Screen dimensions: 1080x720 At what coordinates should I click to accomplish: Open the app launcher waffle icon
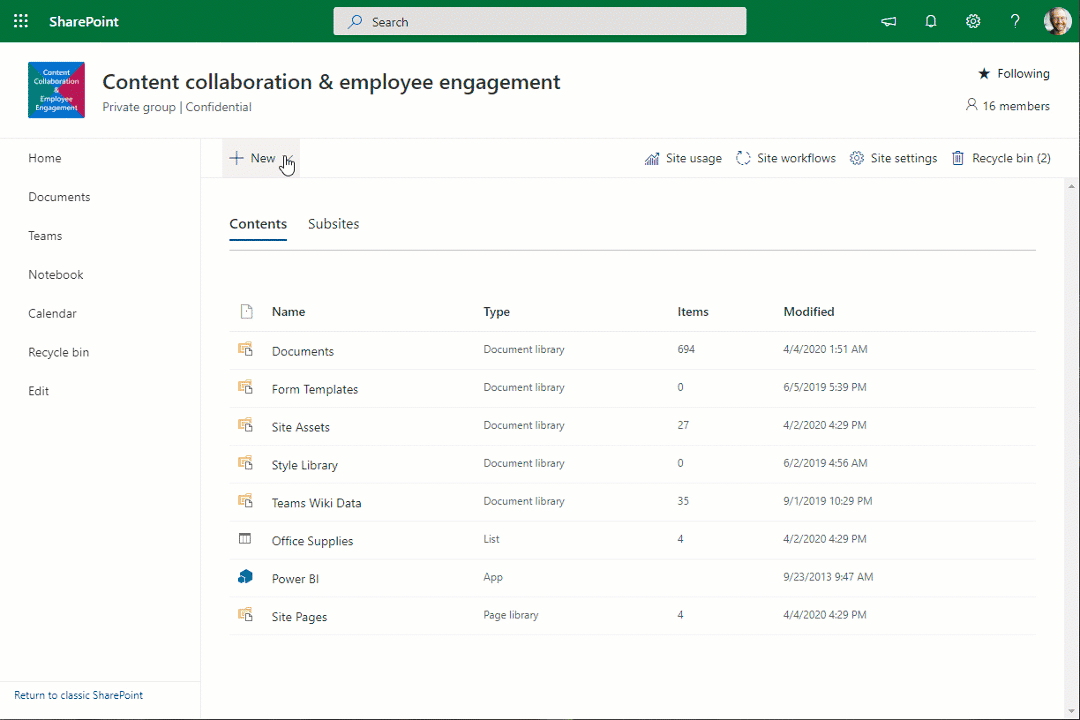pyautogui.click(x=21, y=21)
